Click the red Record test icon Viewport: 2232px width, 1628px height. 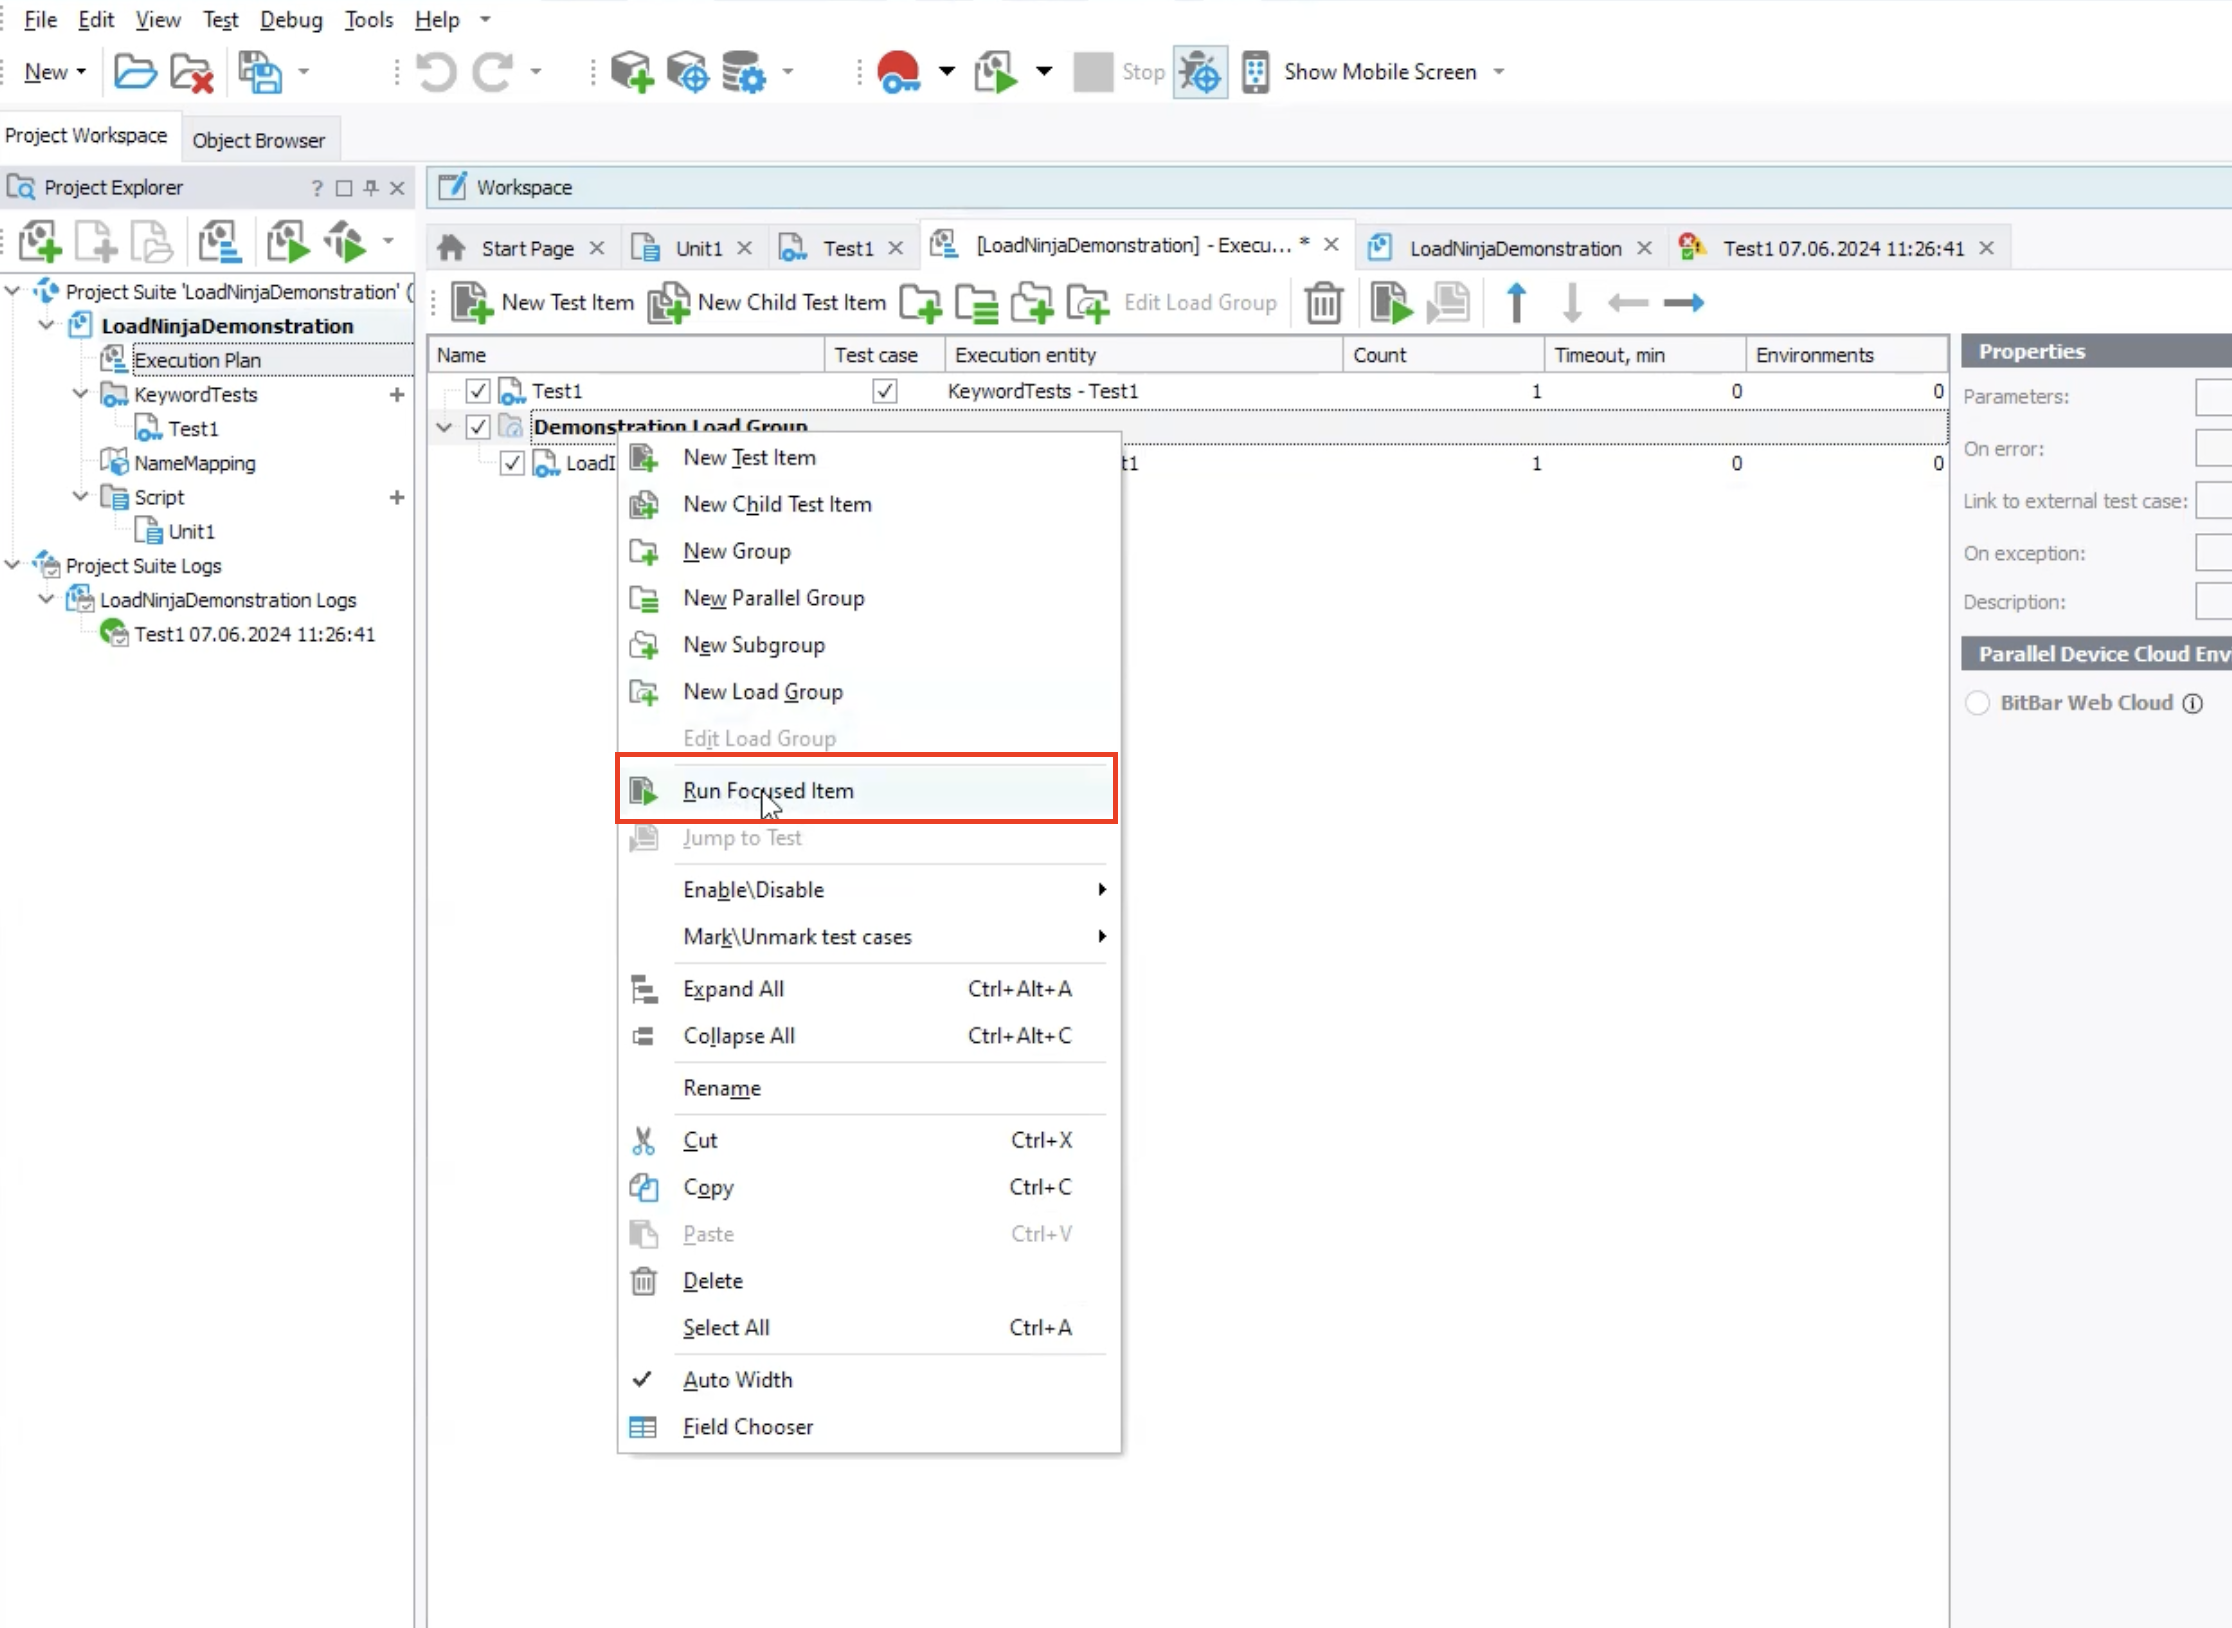tap(898, 72)
